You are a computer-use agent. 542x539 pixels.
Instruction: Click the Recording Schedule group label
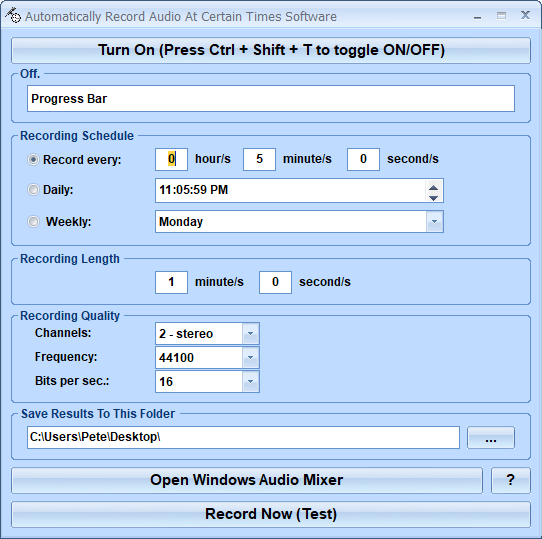click(77, 136)
